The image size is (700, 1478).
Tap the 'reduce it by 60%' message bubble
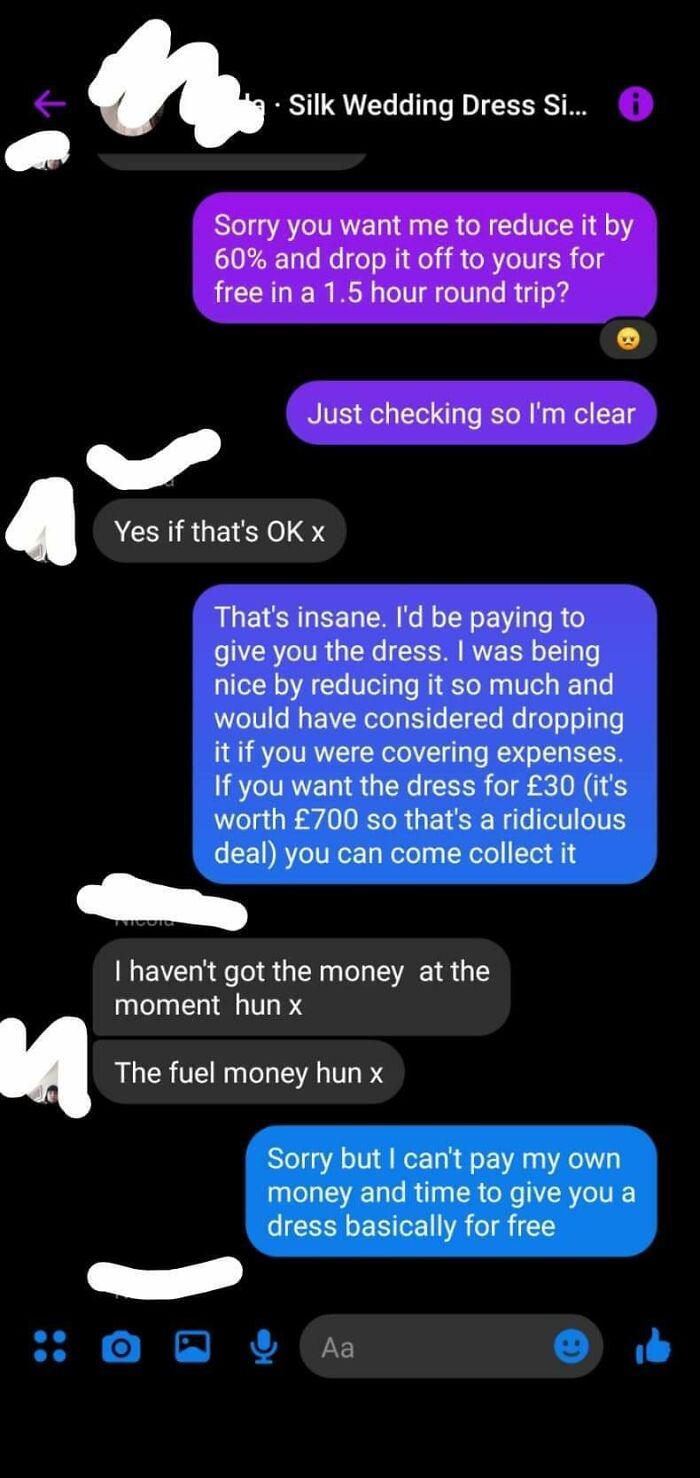425,258
